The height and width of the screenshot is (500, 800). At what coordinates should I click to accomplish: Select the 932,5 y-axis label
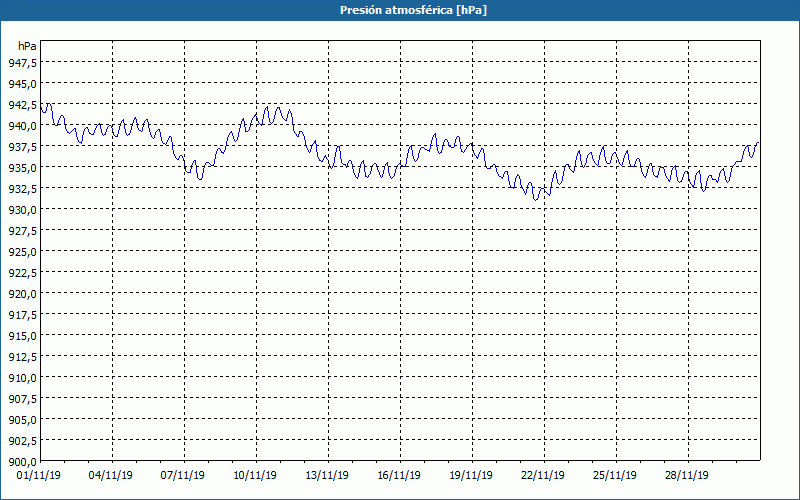click(x=22, y=189)
